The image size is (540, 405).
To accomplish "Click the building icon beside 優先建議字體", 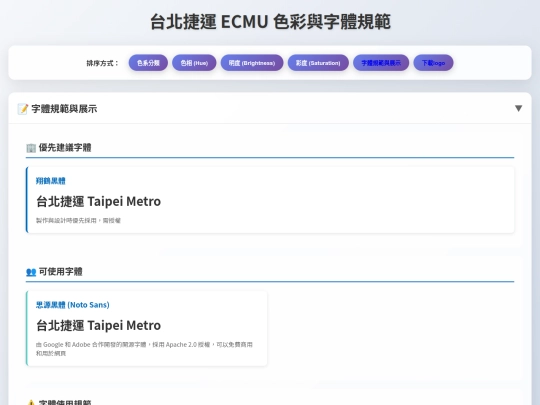I will tap(31, 148).
